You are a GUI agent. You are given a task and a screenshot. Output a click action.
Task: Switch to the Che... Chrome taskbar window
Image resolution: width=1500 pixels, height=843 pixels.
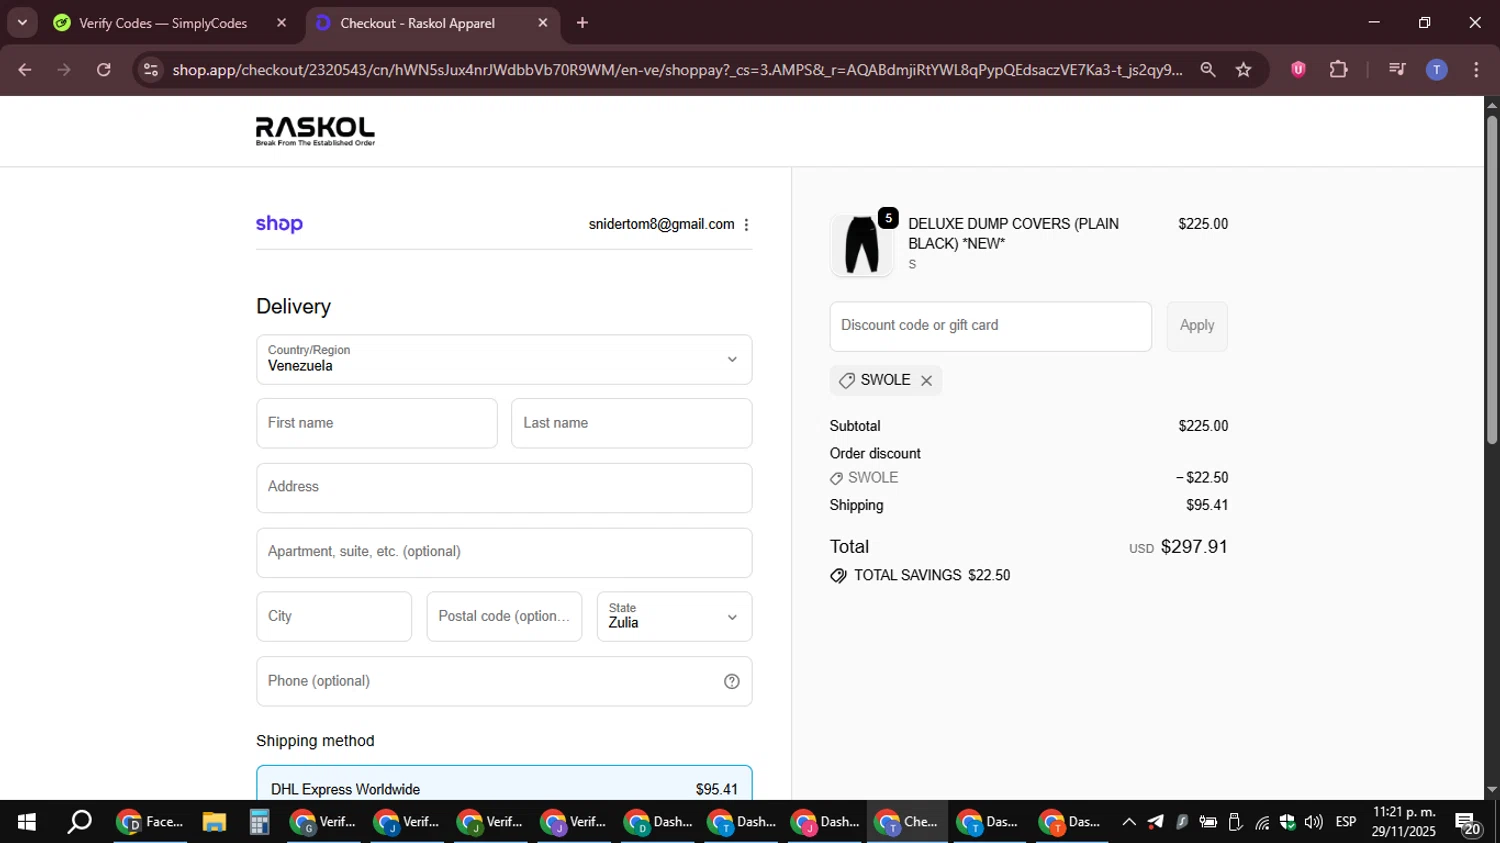(907, 822)
